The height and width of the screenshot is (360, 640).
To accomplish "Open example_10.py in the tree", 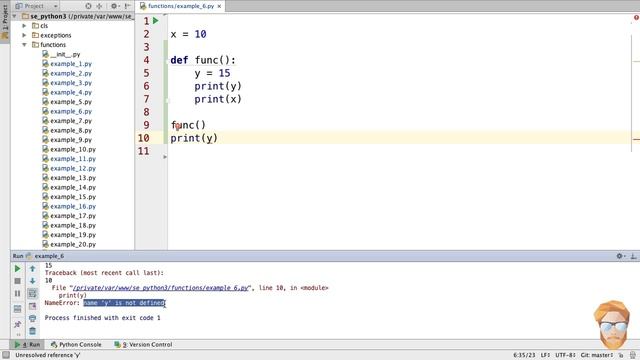I will pyautogui.click(x=69, y=149).
